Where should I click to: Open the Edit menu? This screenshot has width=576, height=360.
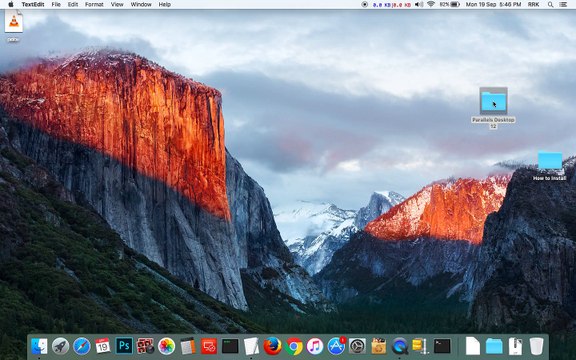(x=73, y=4)
